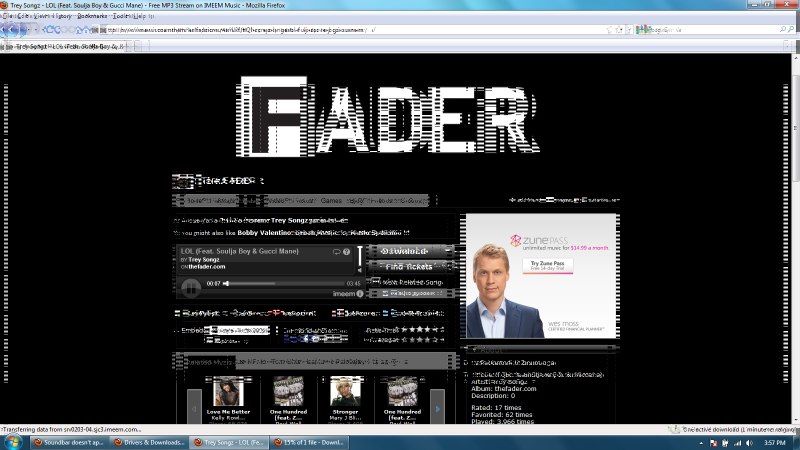
Task: Click the 'Rated: 17 times' text
Action: [496, 408]
